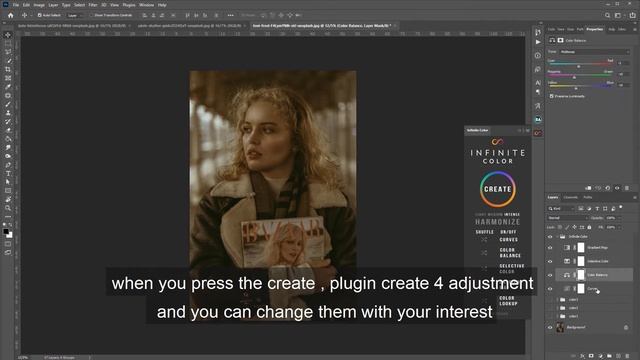Image resolution: width=640 pixels, height=360 pixels.
Task: Open the Auto-Select Layer dropdown
Action: [x=75, y=15]
